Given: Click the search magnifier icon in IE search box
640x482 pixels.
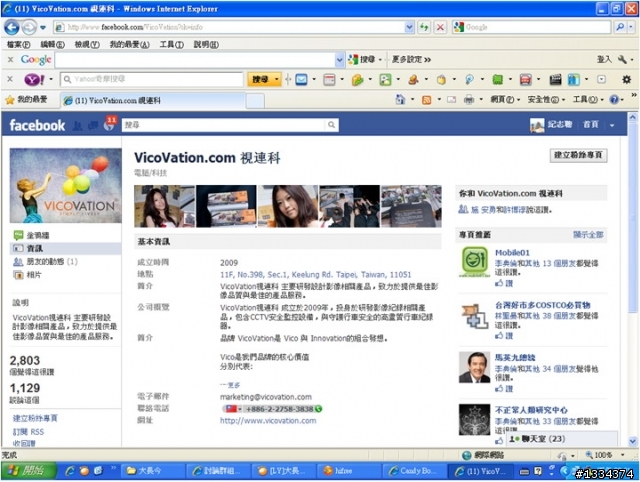Looking at the screenshot, I should (x=620, y=27).
